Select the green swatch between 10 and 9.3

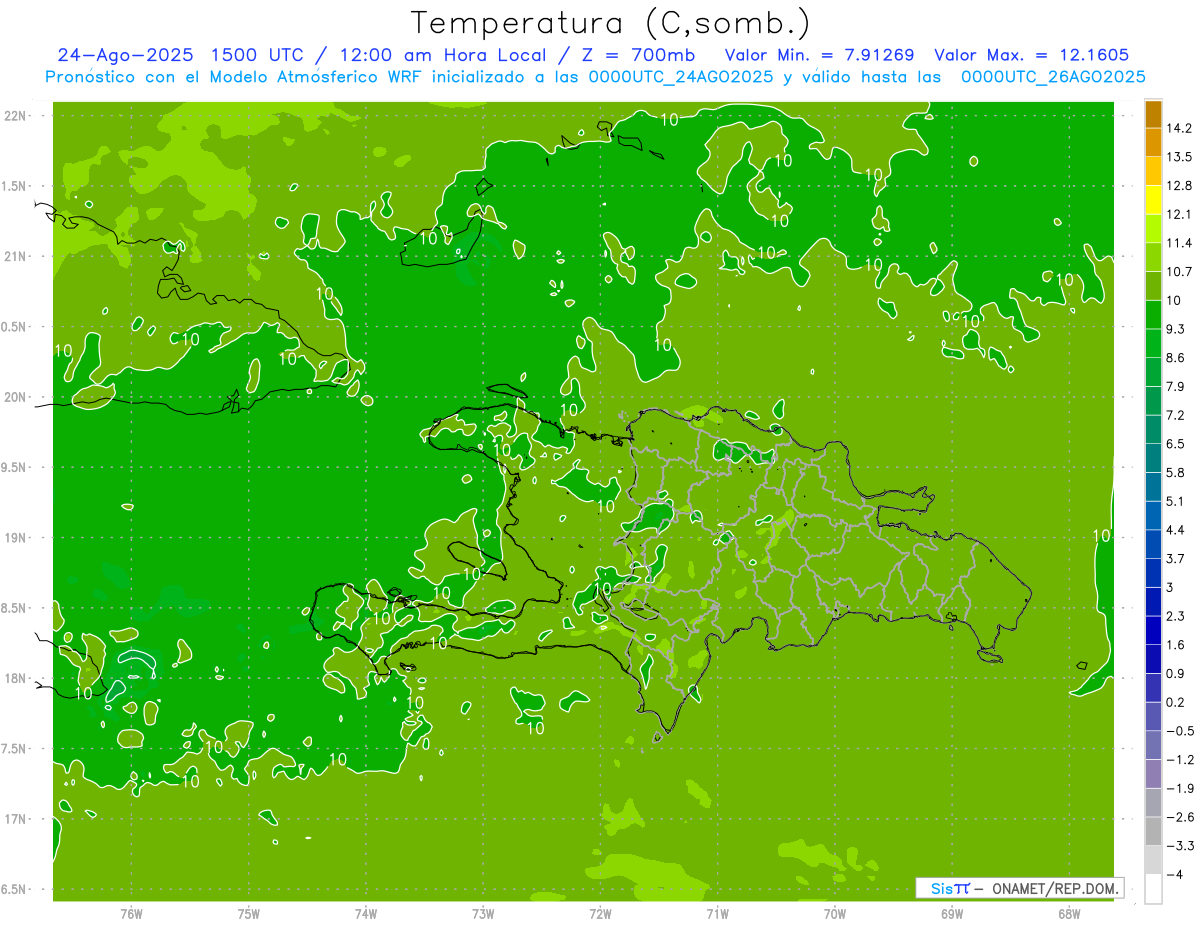click(x=1153, y=315)
